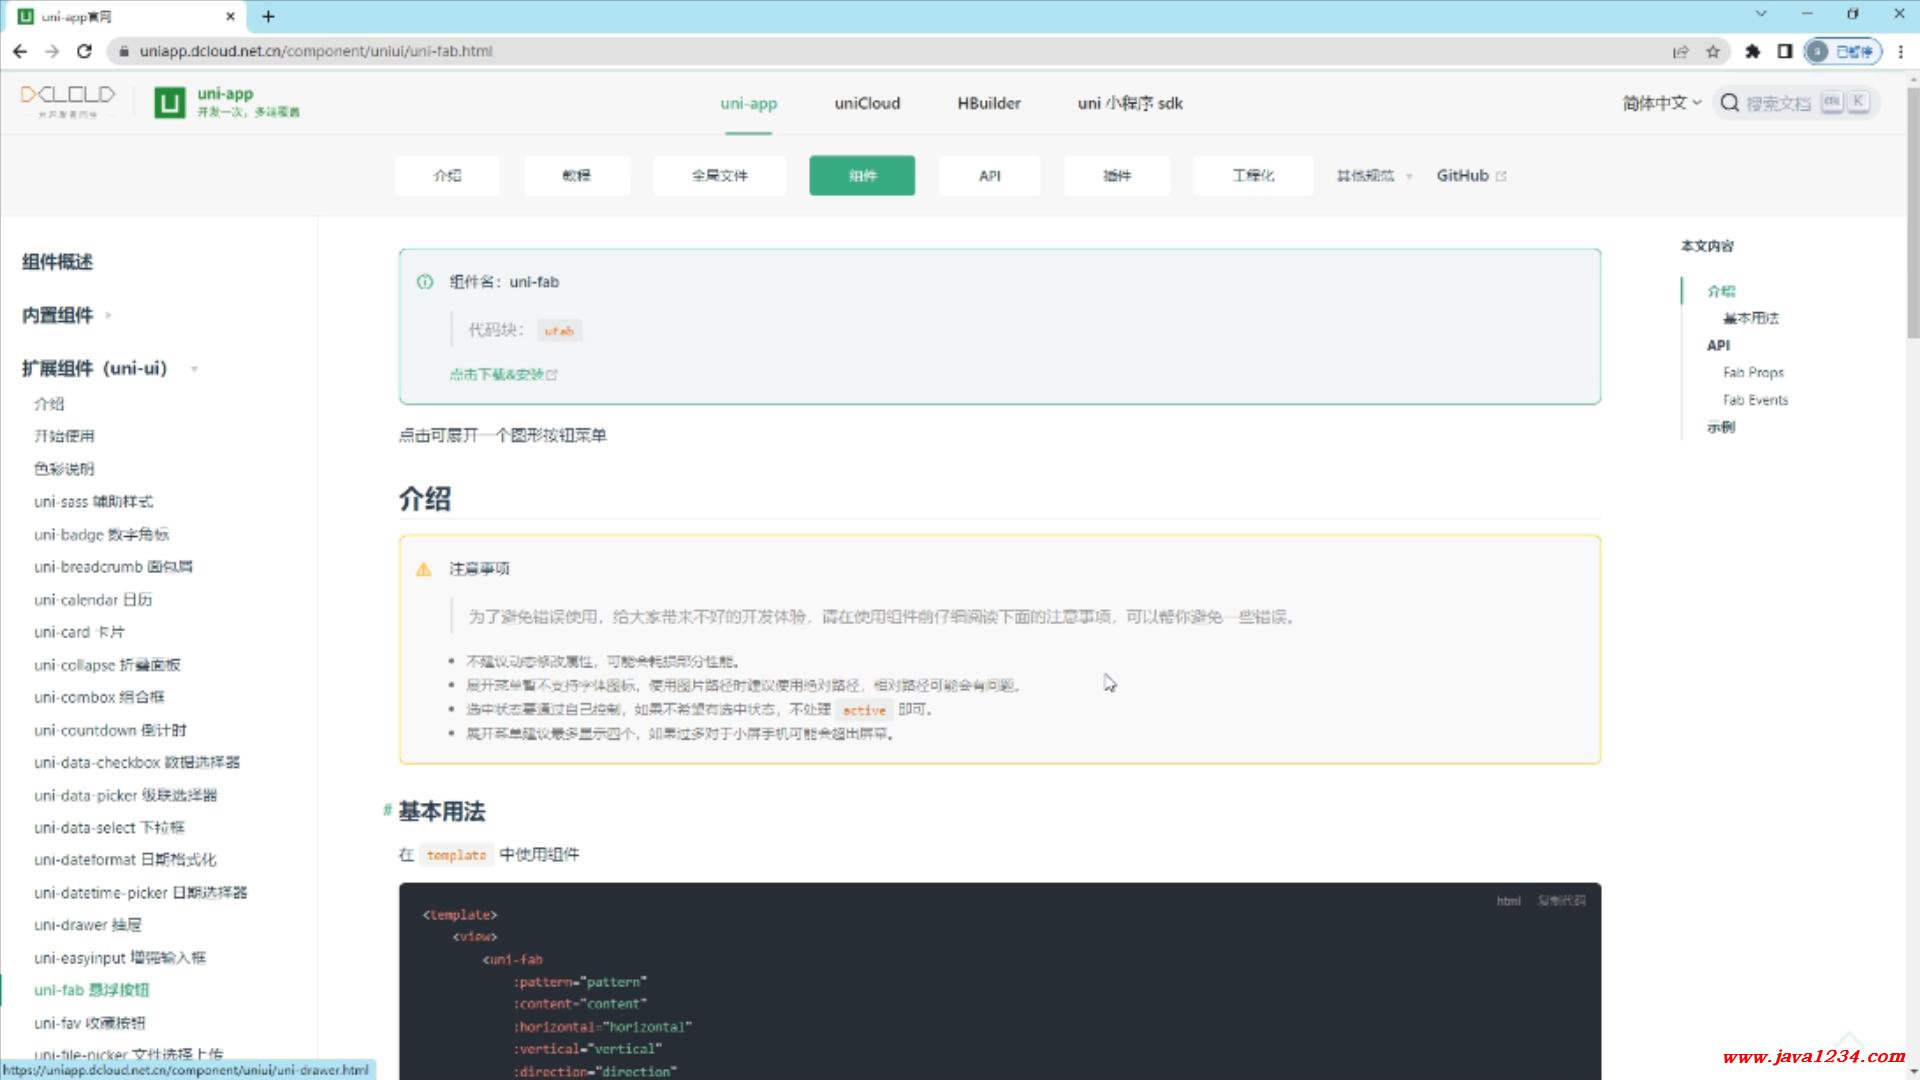Viewport: 1920px width, 1080px height.
Task: Jump to 基本用法 in page outline
Action: [x=1751, y=318]
